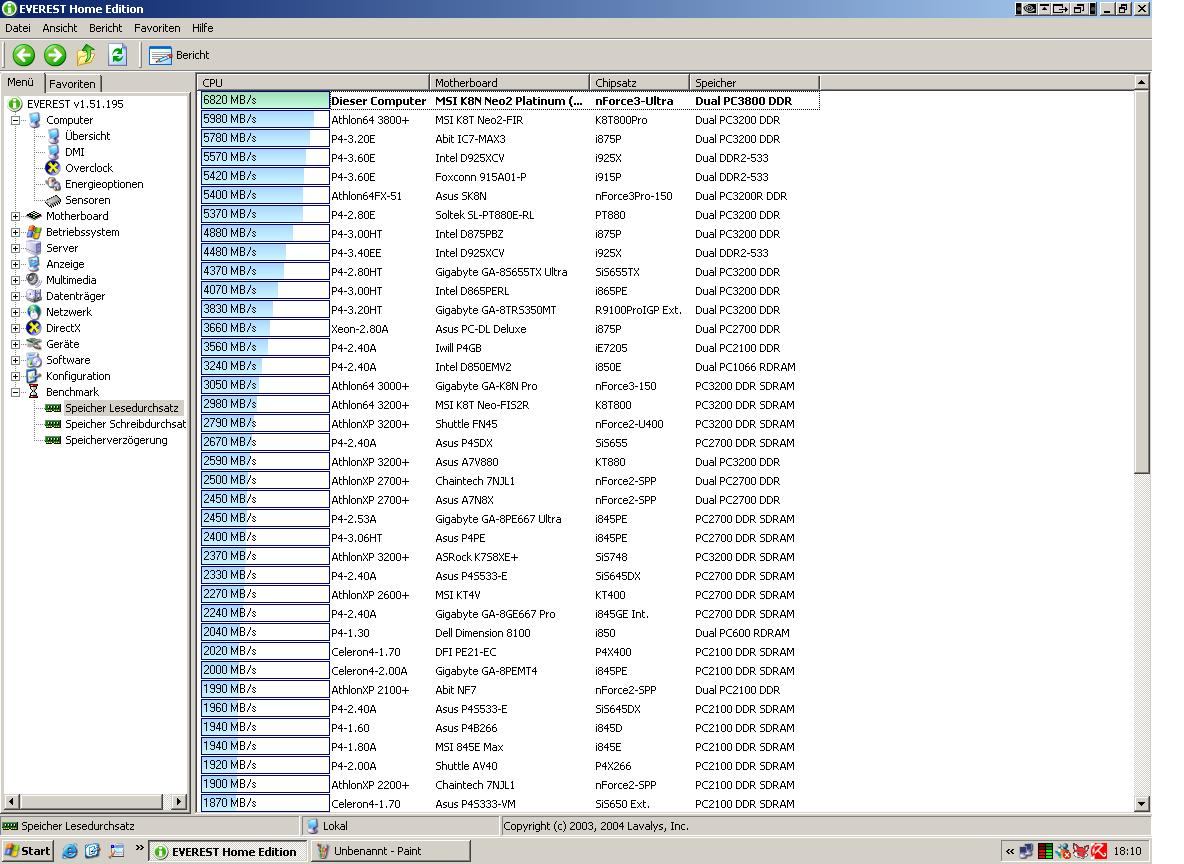Expand the Betriebssystem tree node
Screen dimensions: 1184x864
point(15,232)
